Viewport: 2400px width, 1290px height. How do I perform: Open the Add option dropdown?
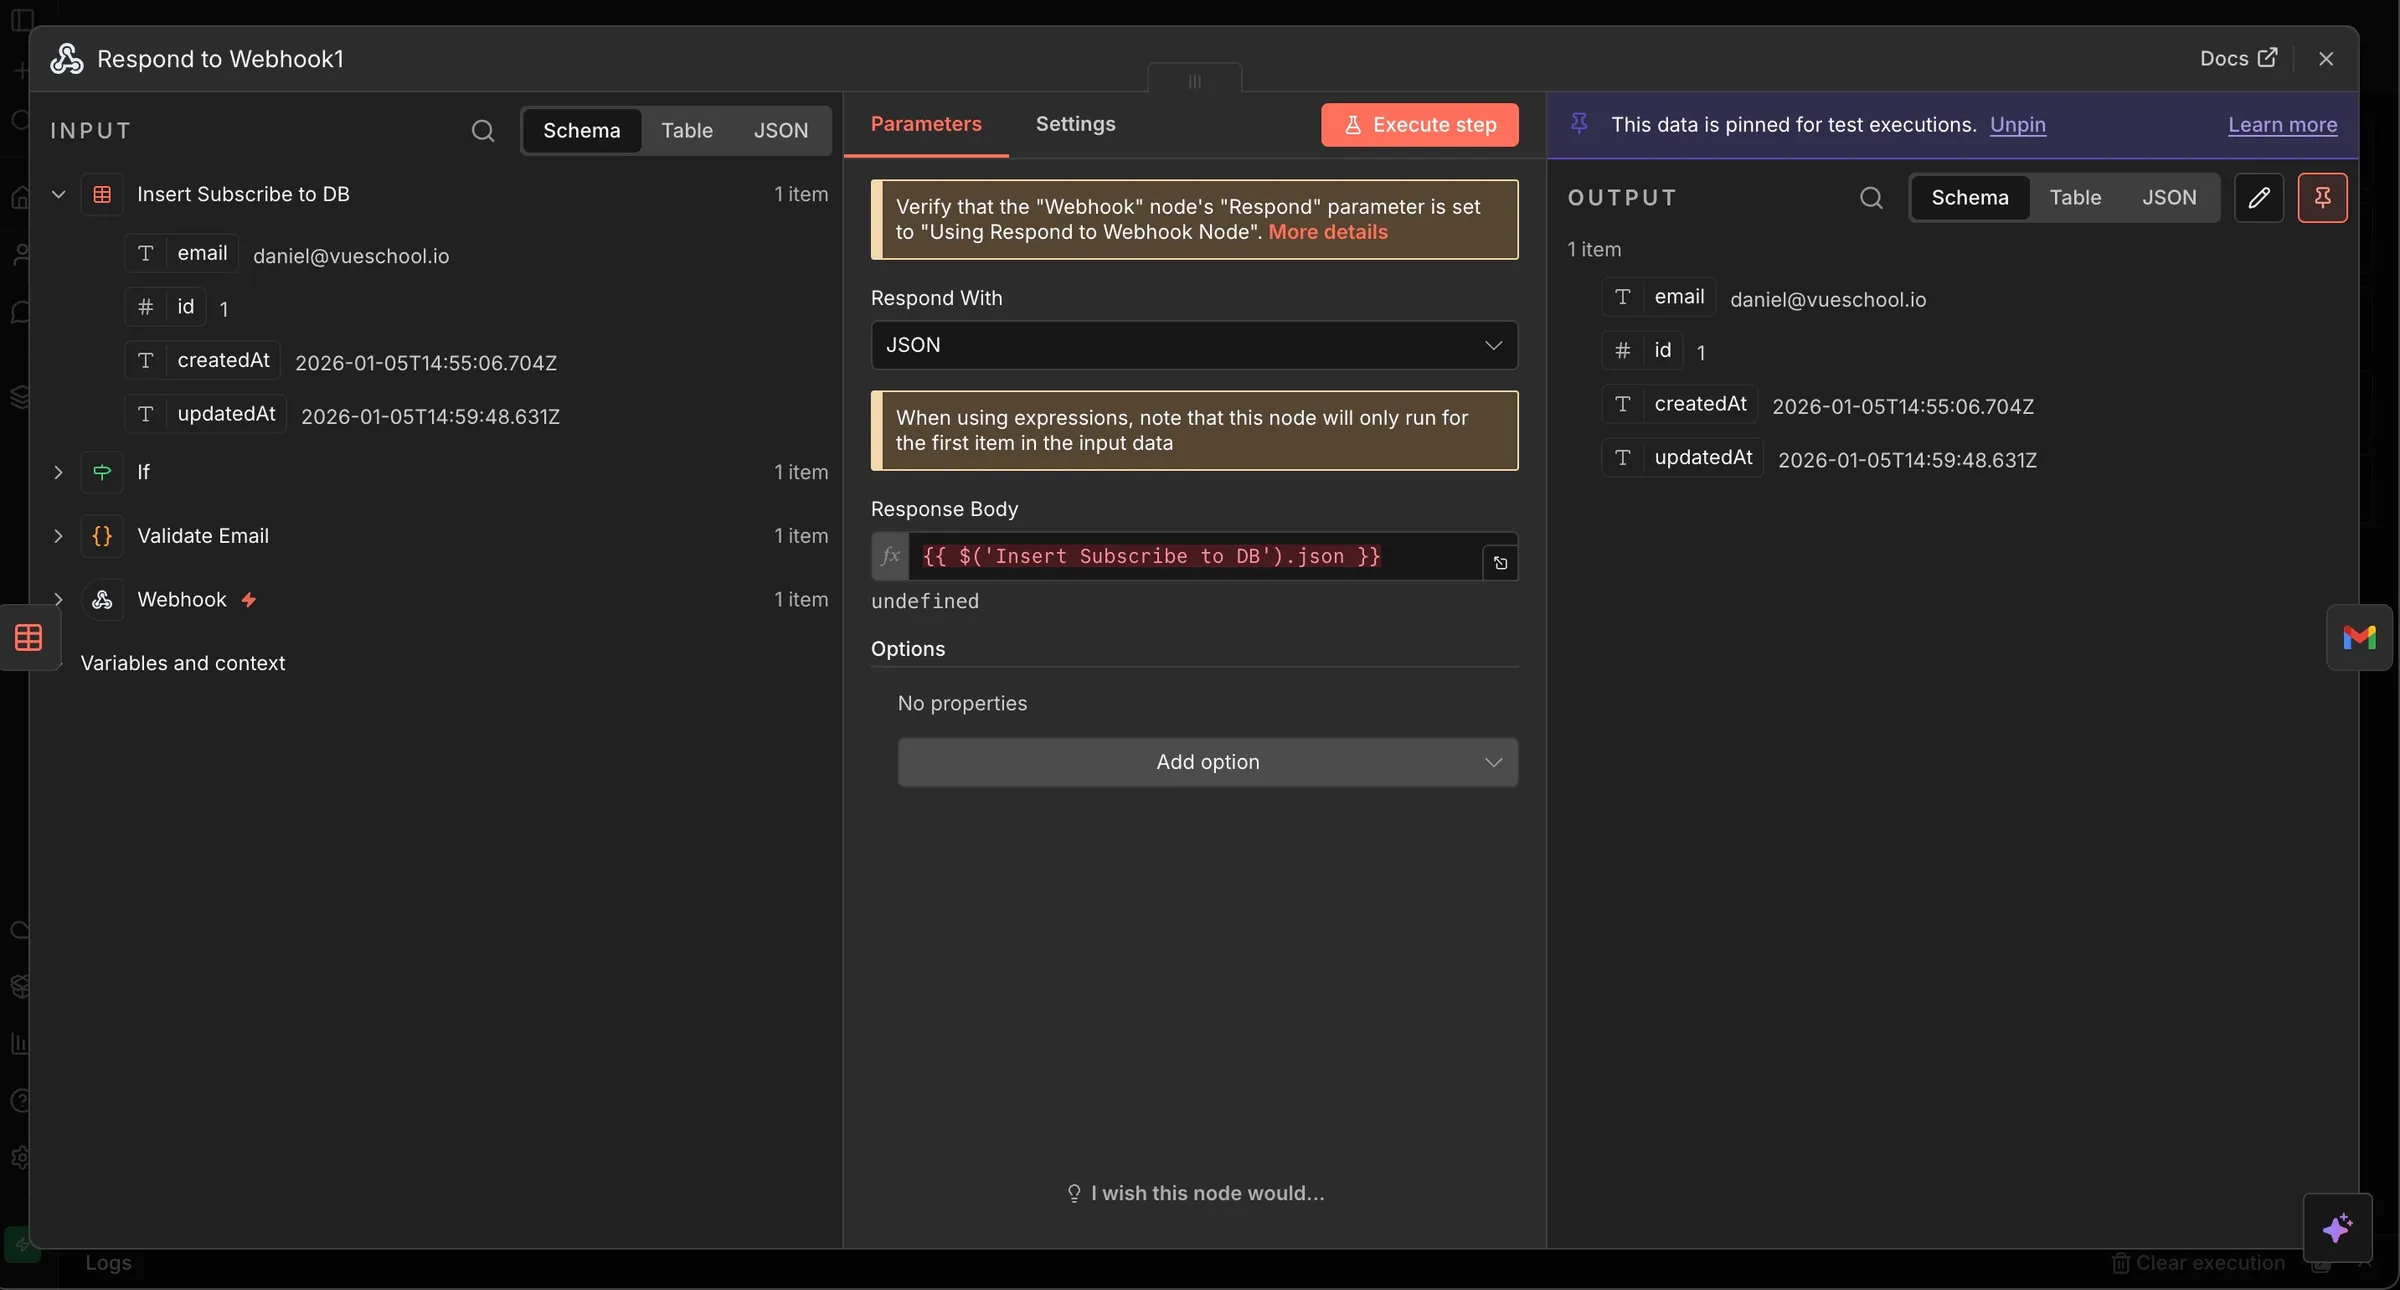click(1207, 762)
